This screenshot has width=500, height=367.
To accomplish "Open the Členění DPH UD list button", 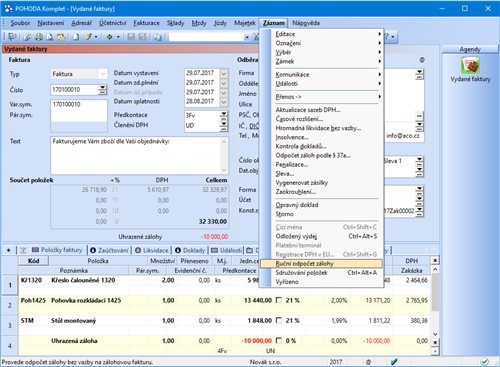I will point(224,125).
